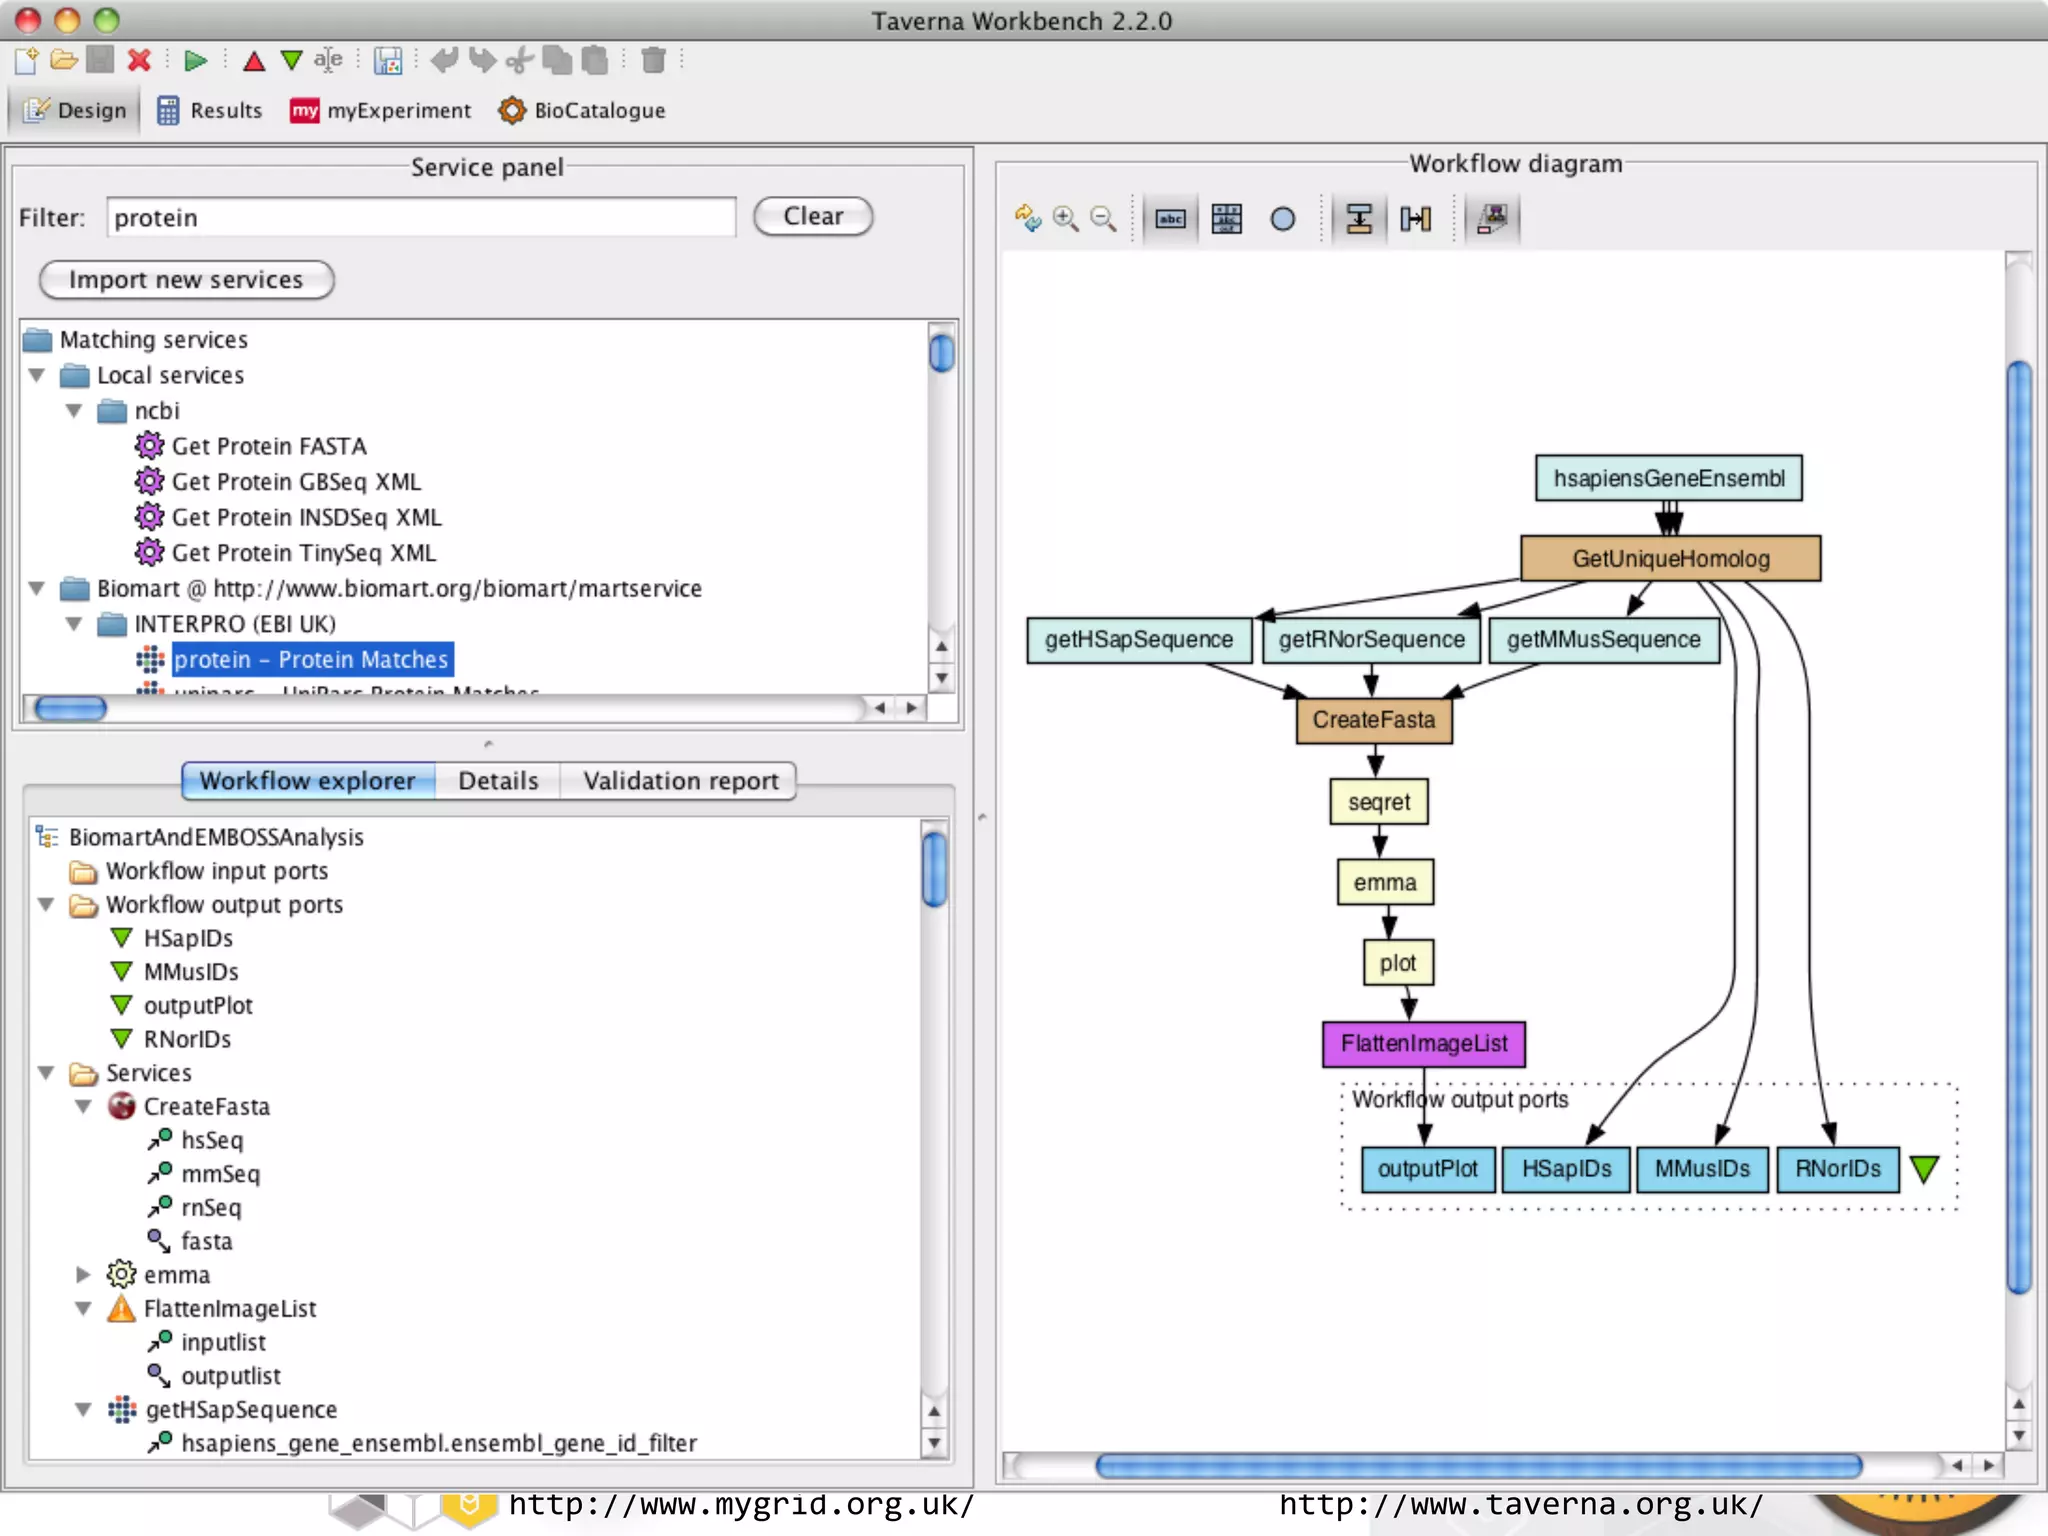Switch diagram to horizontal alignment
Image resolution: width=2048 pixels, height=1536 pixels.
[x=1415, y=218]
